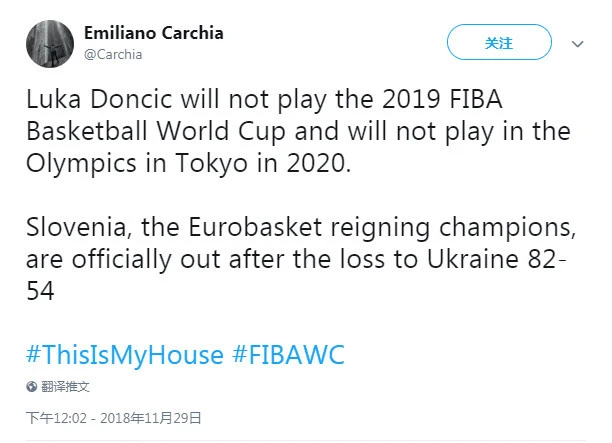
Task: Click the 'Slovenia, the Eurobasket reigning champions' line
Action: point(301,227)
